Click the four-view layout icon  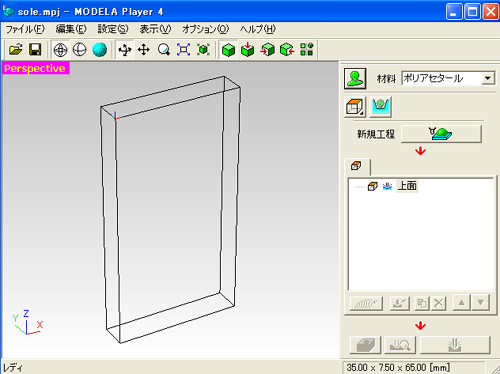pos(307,50)
